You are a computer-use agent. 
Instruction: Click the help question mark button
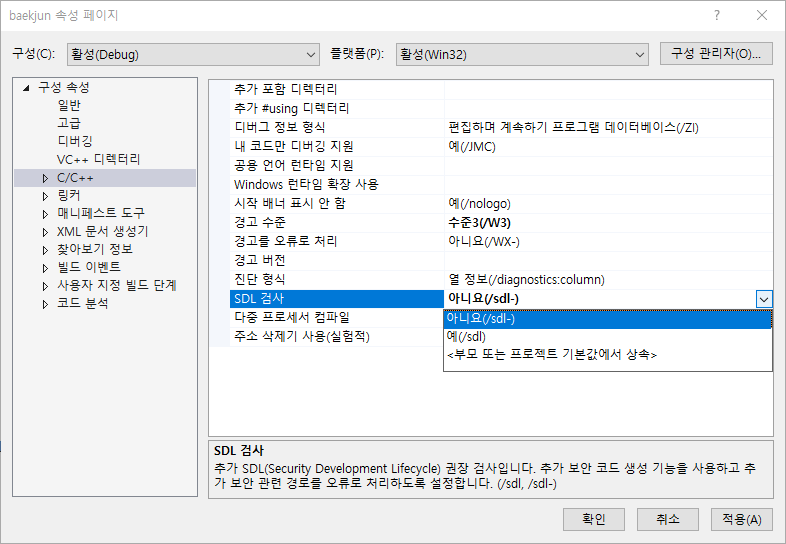pos(717,16)
